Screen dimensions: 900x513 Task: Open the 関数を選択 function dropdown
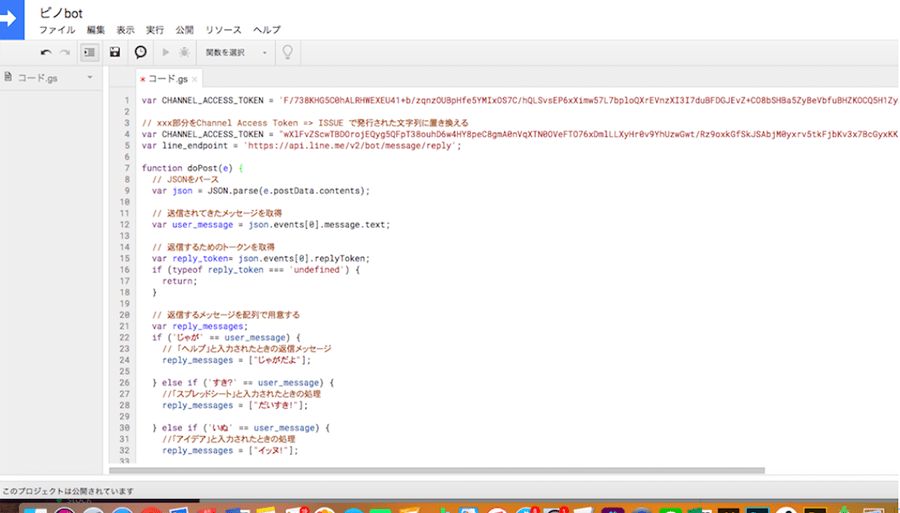236,53
